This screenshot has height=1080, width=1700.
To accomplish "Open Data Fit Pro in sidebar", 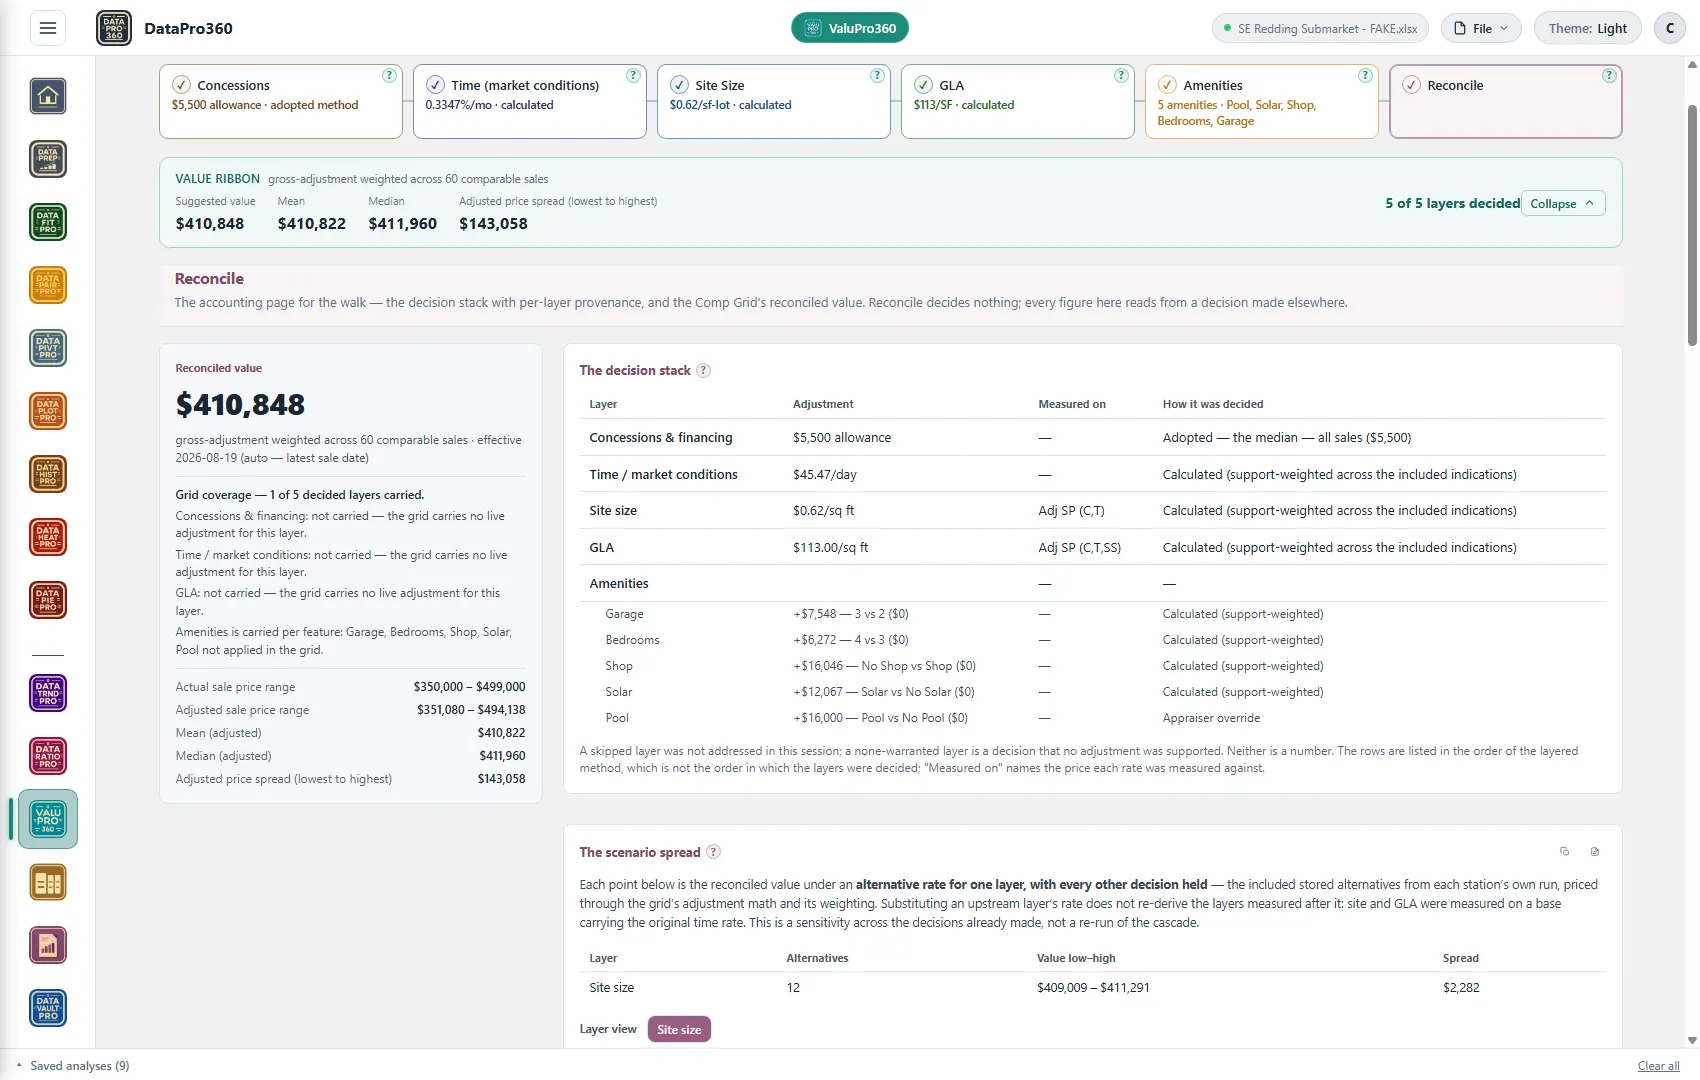I will pos(48,222).
